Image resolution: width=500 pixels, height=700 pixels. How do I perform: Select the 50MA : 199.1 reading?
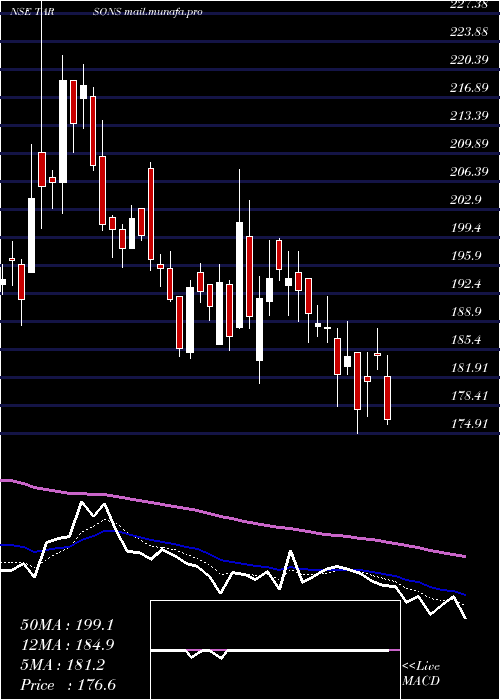pos(67,625)
